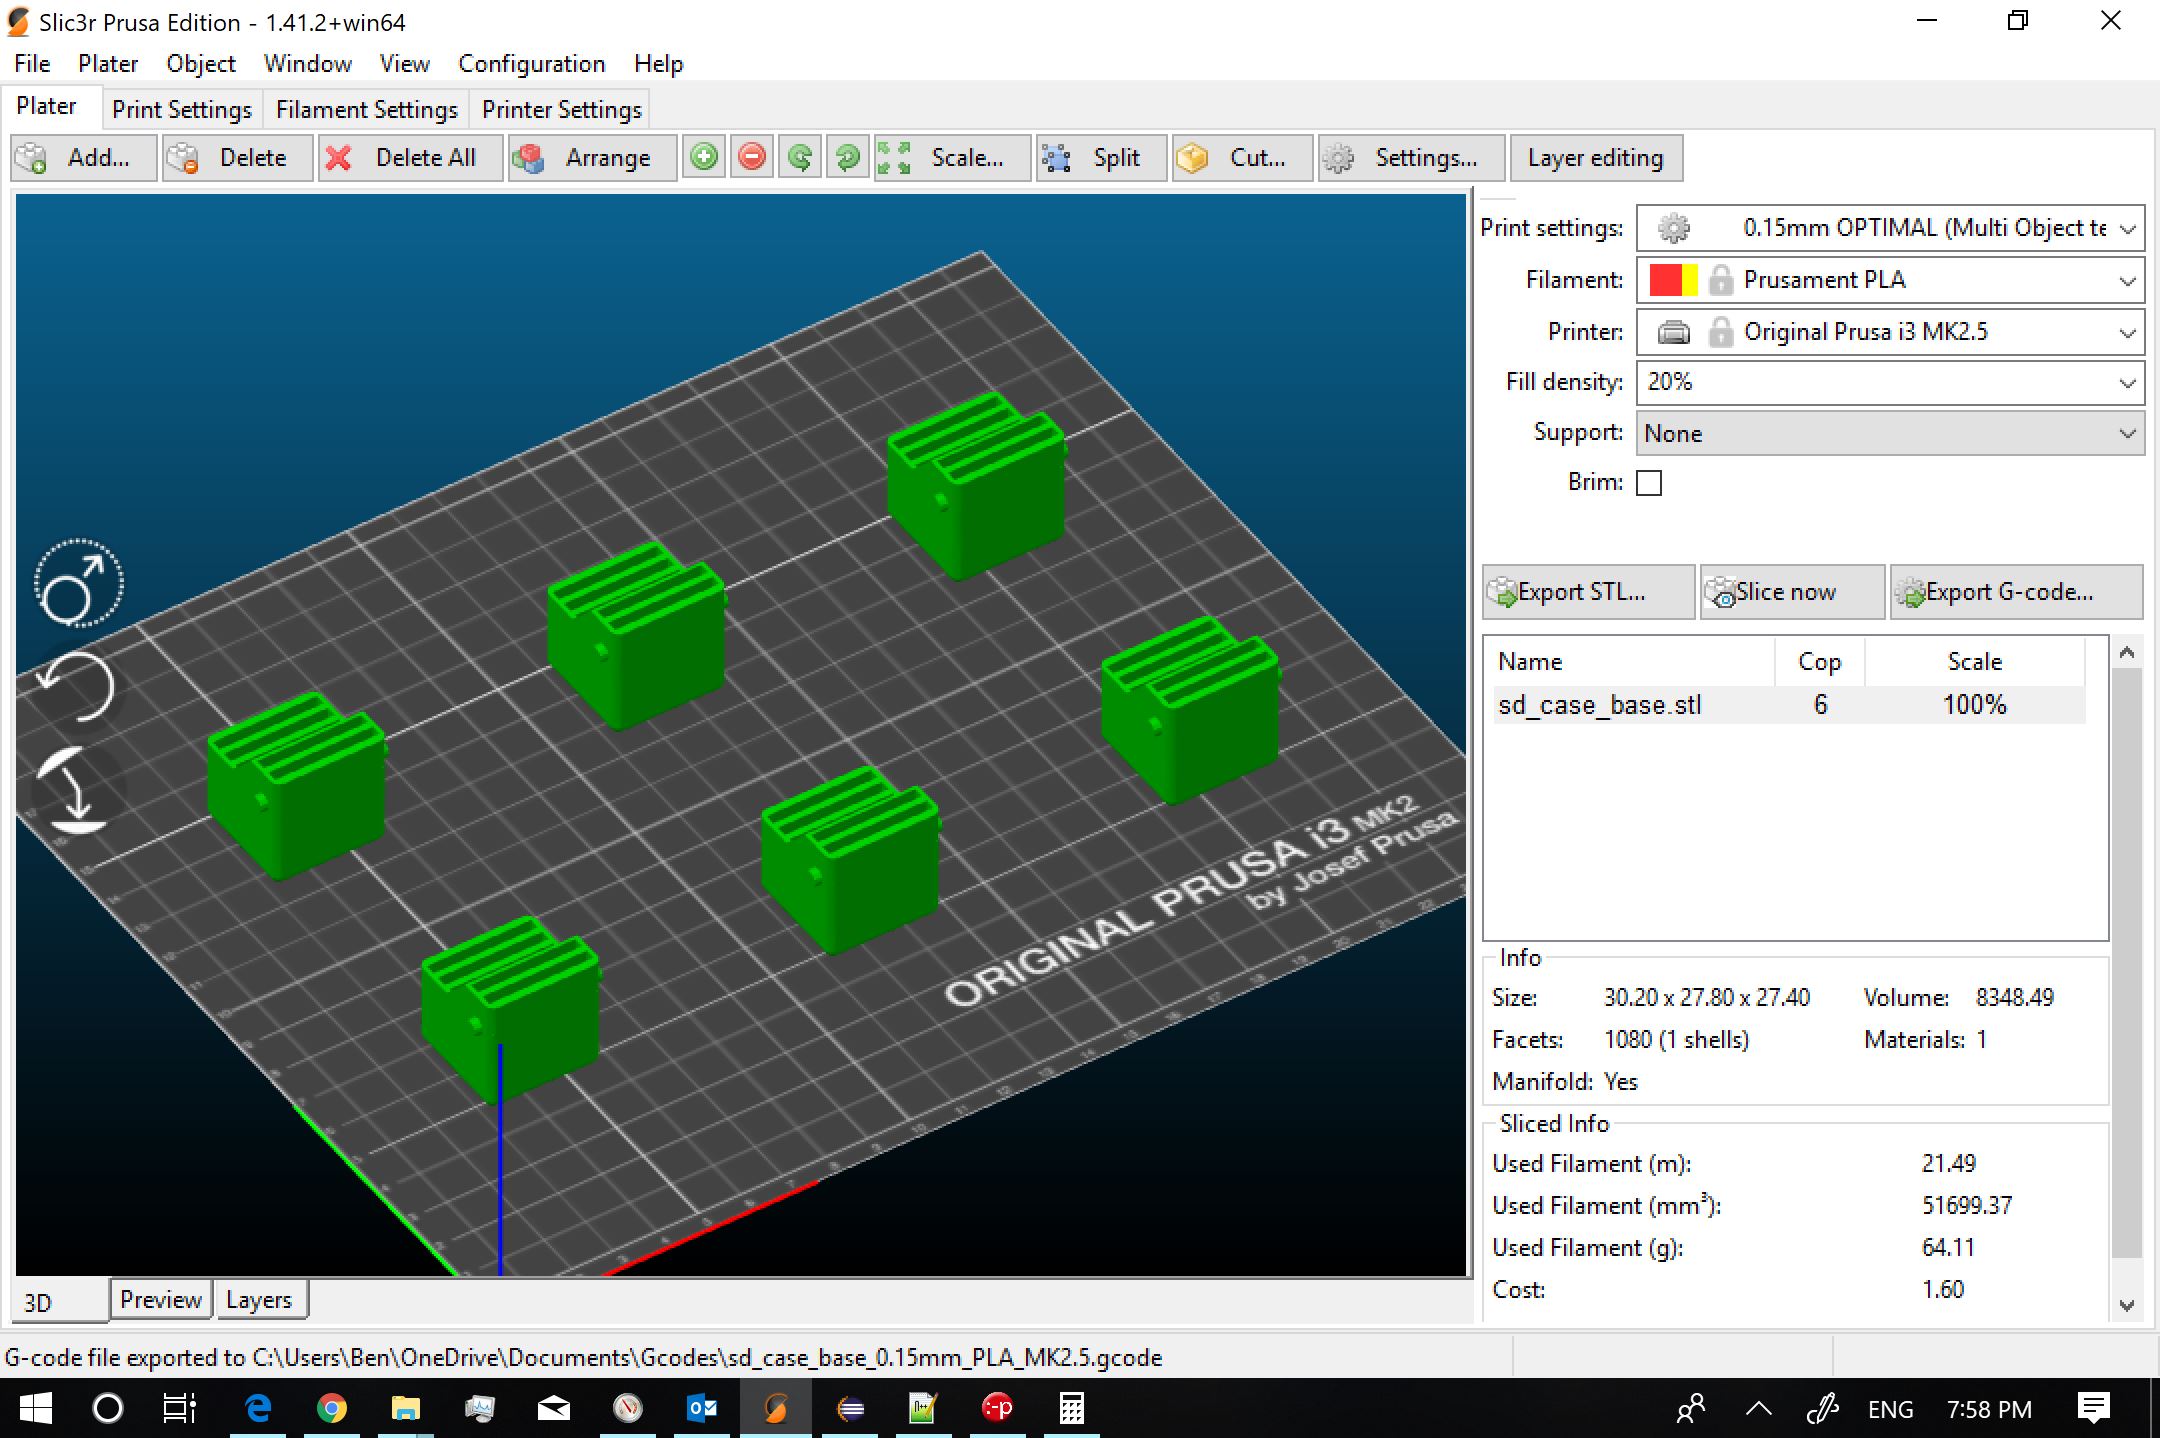Expand the Printer preset dropdown
This screenshot has height=1438, width=2160.
point(2127,333)
